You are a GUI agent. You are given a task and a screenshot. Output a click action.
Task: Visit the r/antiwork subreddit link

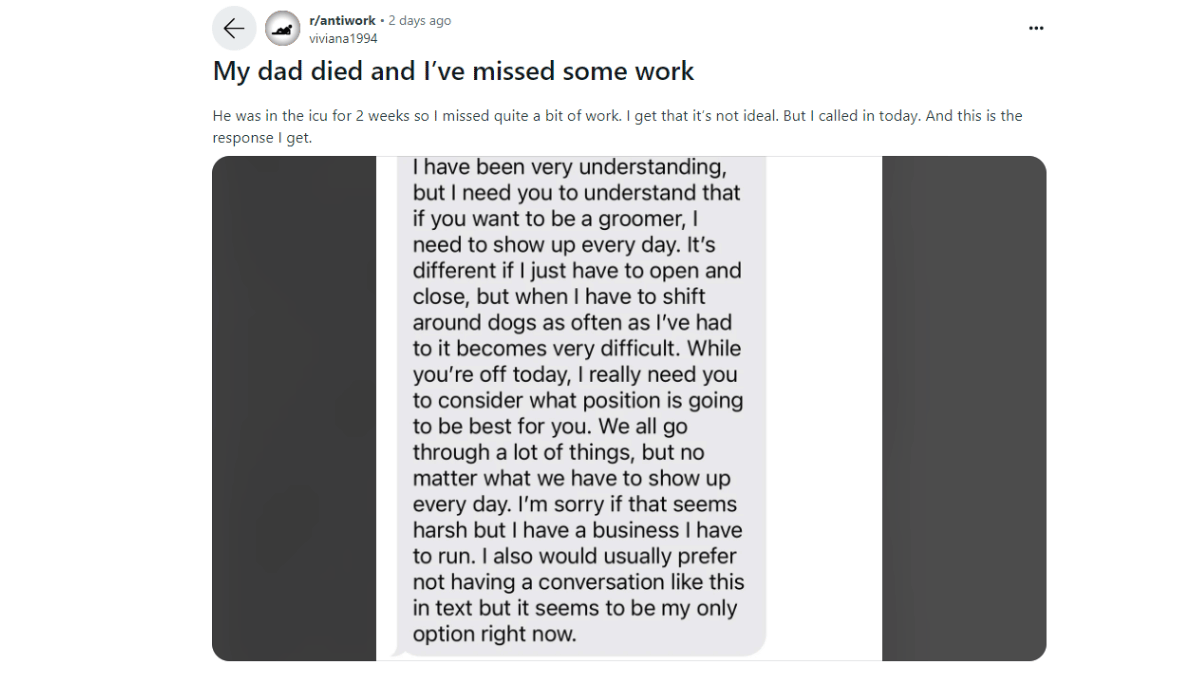(342, 20)
